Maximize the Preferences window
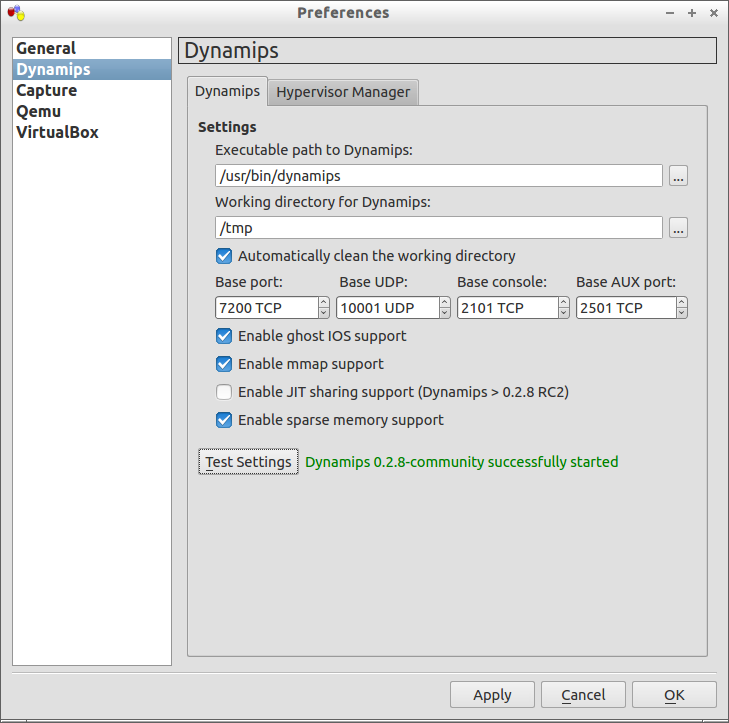 coord(692,13)
